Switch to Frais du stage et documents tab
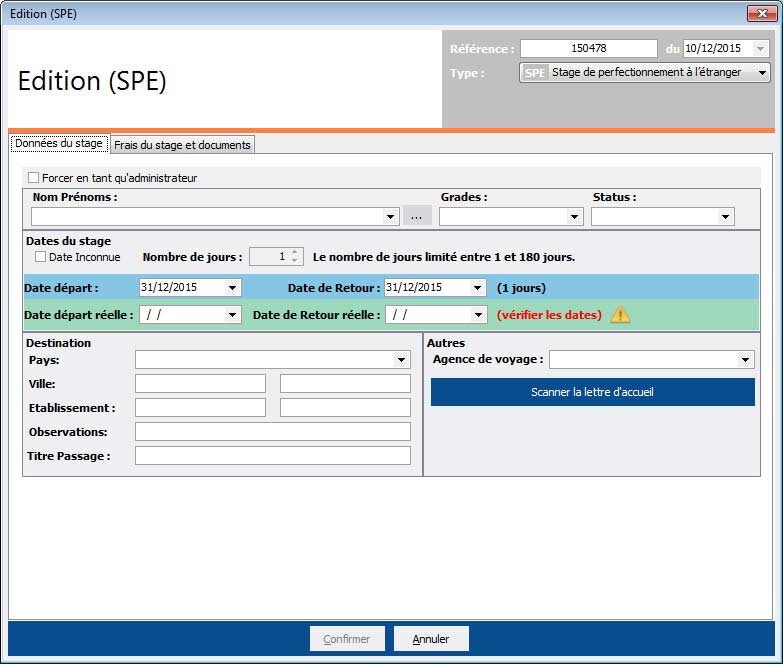The width and height of the screenshot is (783, 664). [x=182, y=145]
